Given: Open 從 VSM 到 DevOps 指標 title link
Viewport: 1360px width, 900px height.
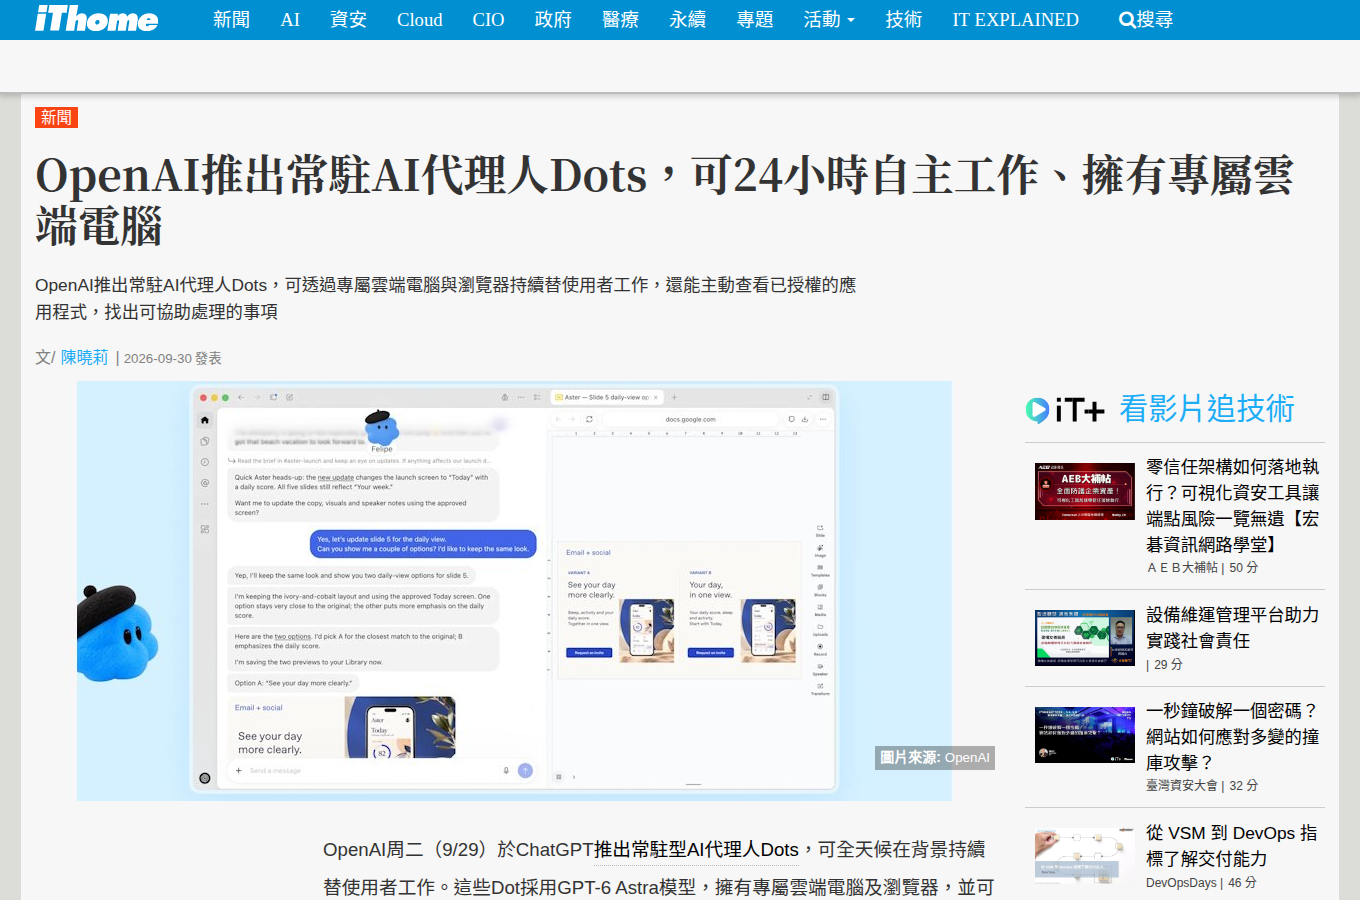Looking at the screenshot, I should 1232,846.
